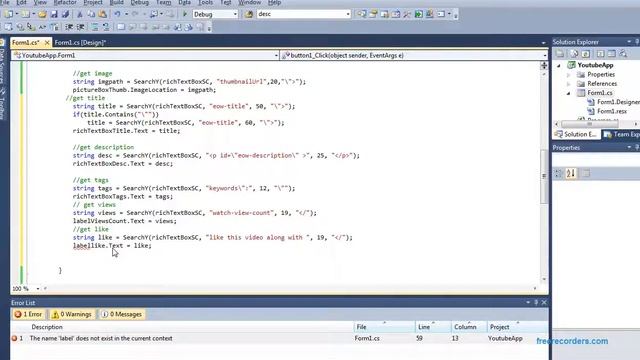640x360 pixels.
Task: Click the Find in Files icon beside desc box
Action: coord(249,14)
